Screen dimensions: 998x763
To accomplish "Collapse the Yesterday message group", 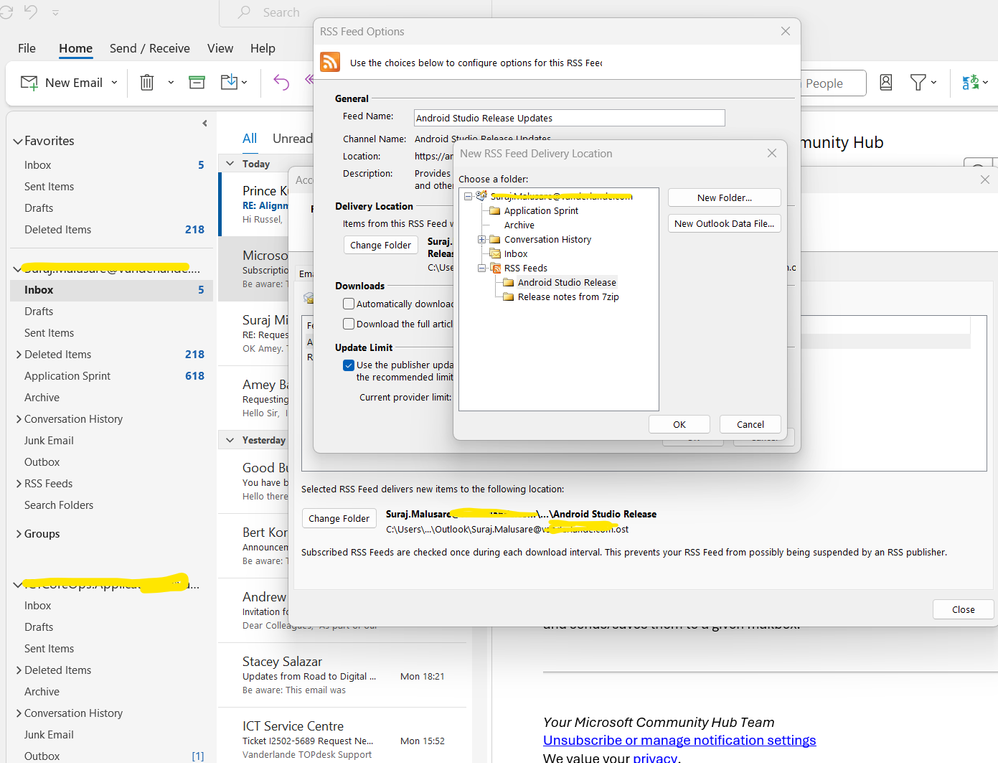I will point(230,440).
